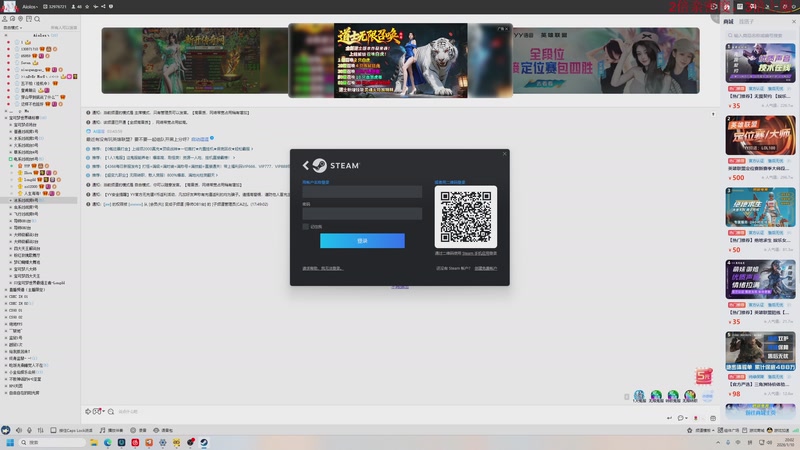
Task: Close the right shop panel
Action: click(794, 21)
